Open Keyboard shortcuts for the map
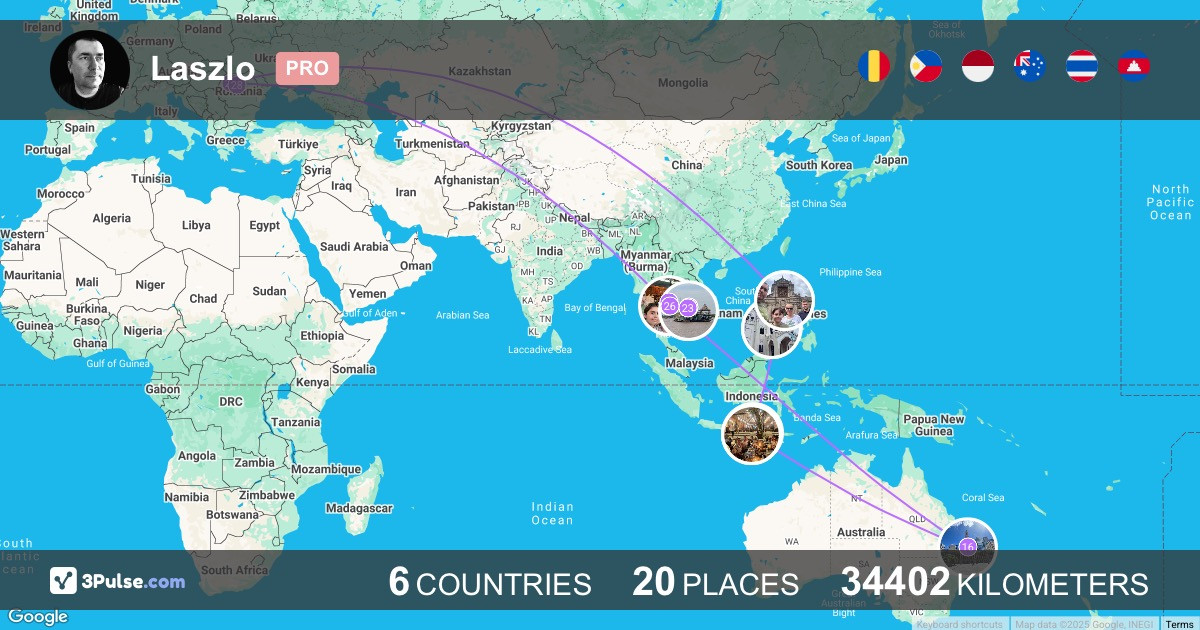The height and width of the screenshot is (630, 1200). point(960,624)
